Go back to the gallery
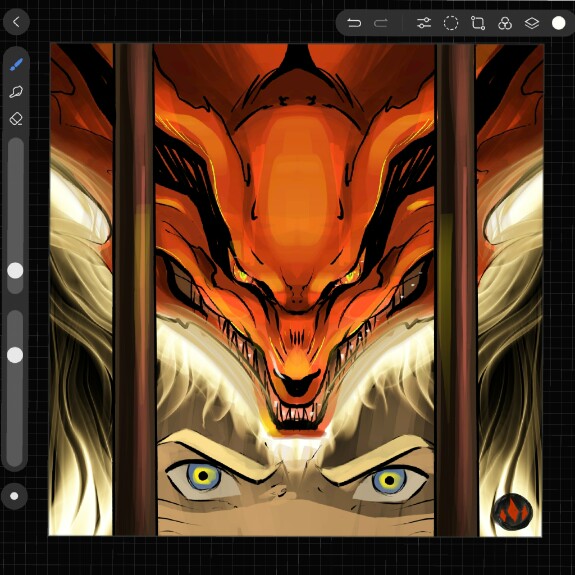This screenshot has width=575, height=575. click(x=16, y=22)
